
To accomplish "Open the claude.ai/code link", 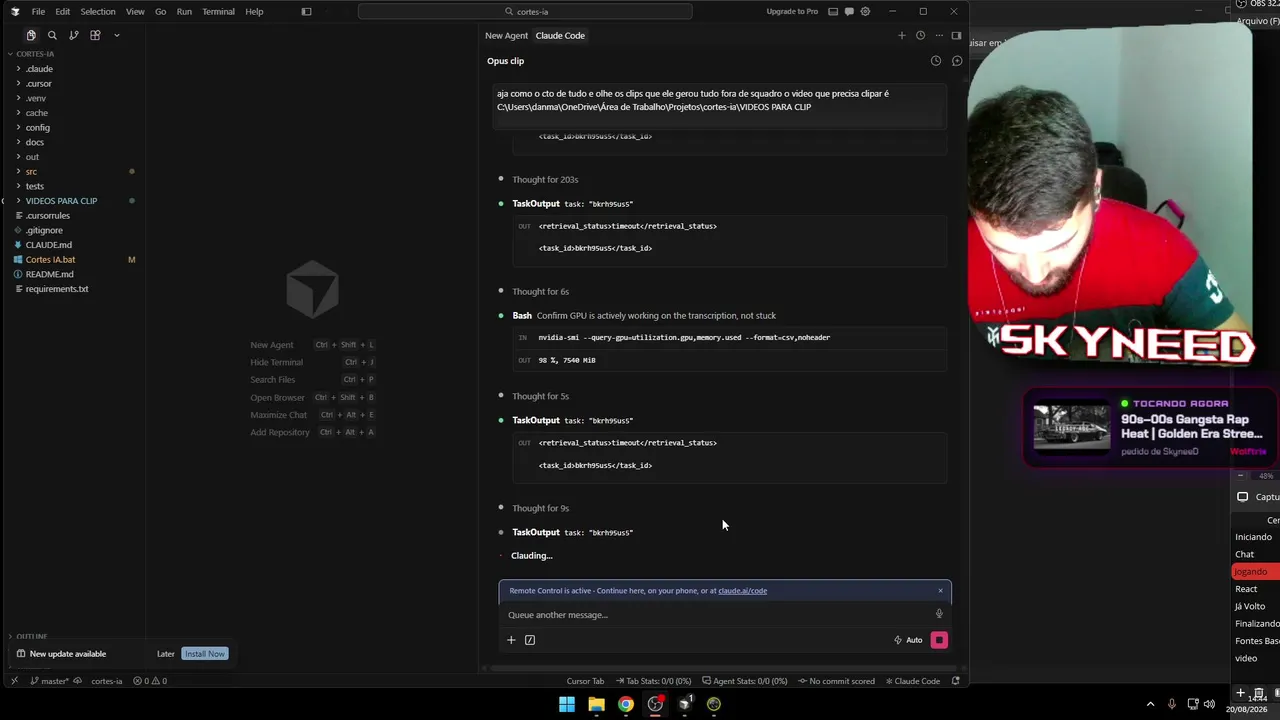I will click(742, 591).
